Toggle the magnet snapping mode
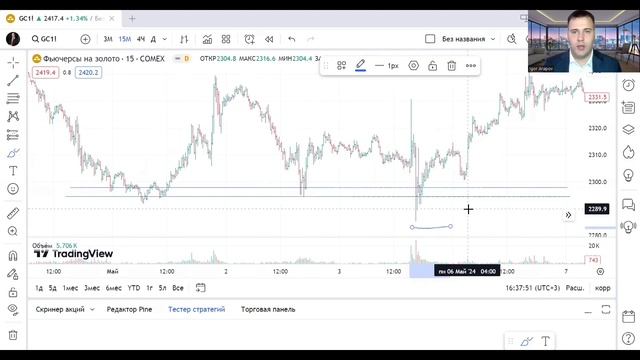This screenshot has height=360, width=640. coord(13,256)
